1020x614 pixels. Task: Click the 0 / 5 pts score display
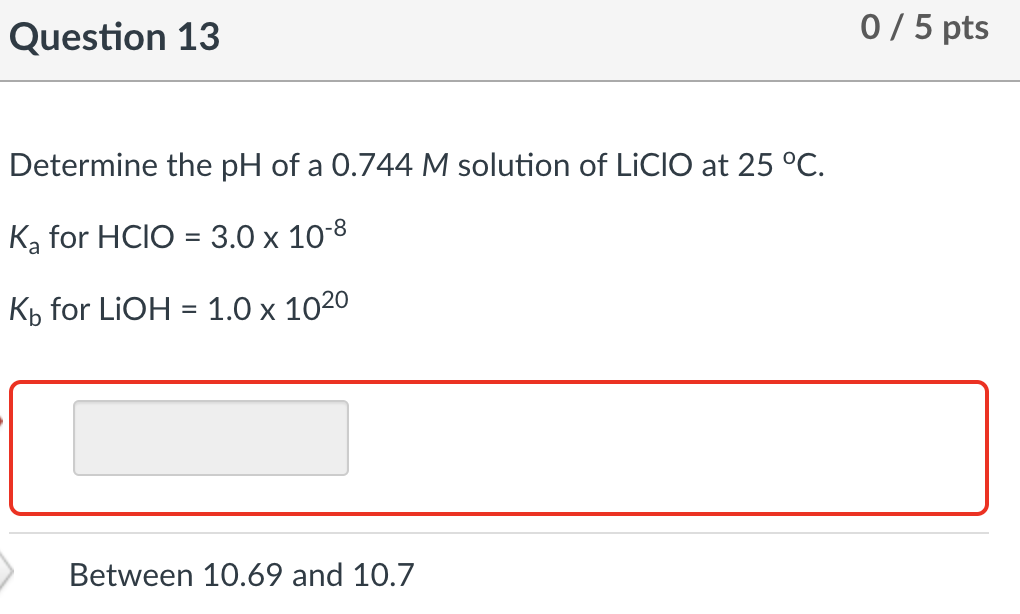pos(923,28)
